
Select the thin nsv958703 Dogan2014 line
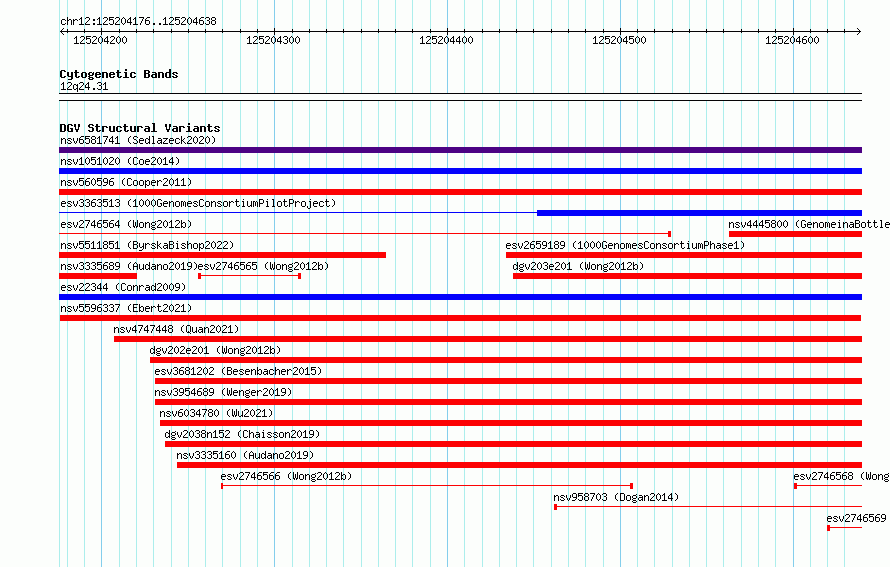pyautogui.click(x=708, y=507)
